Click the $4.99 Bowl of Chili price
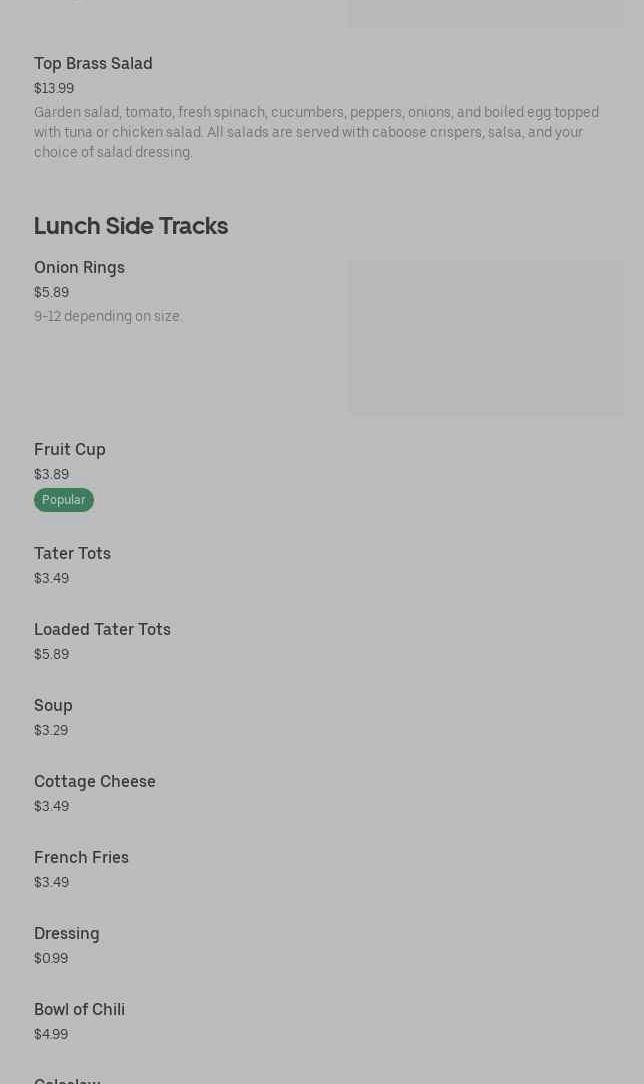This screenshot has height=1084, width=644. point(51,1035)
